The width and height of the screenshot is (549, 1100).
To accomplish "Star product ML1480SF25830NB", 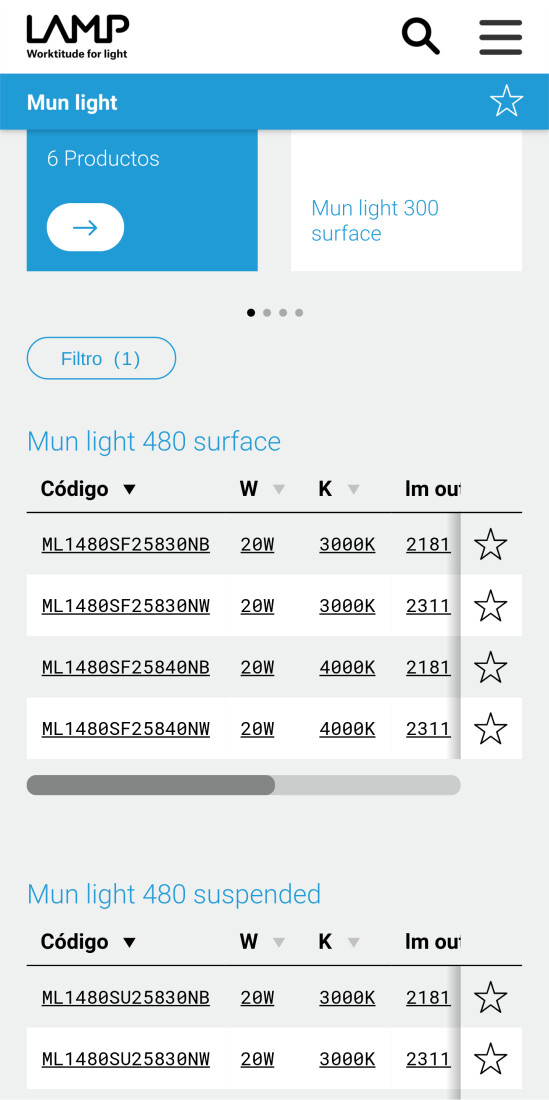I will tap(491, 544).
